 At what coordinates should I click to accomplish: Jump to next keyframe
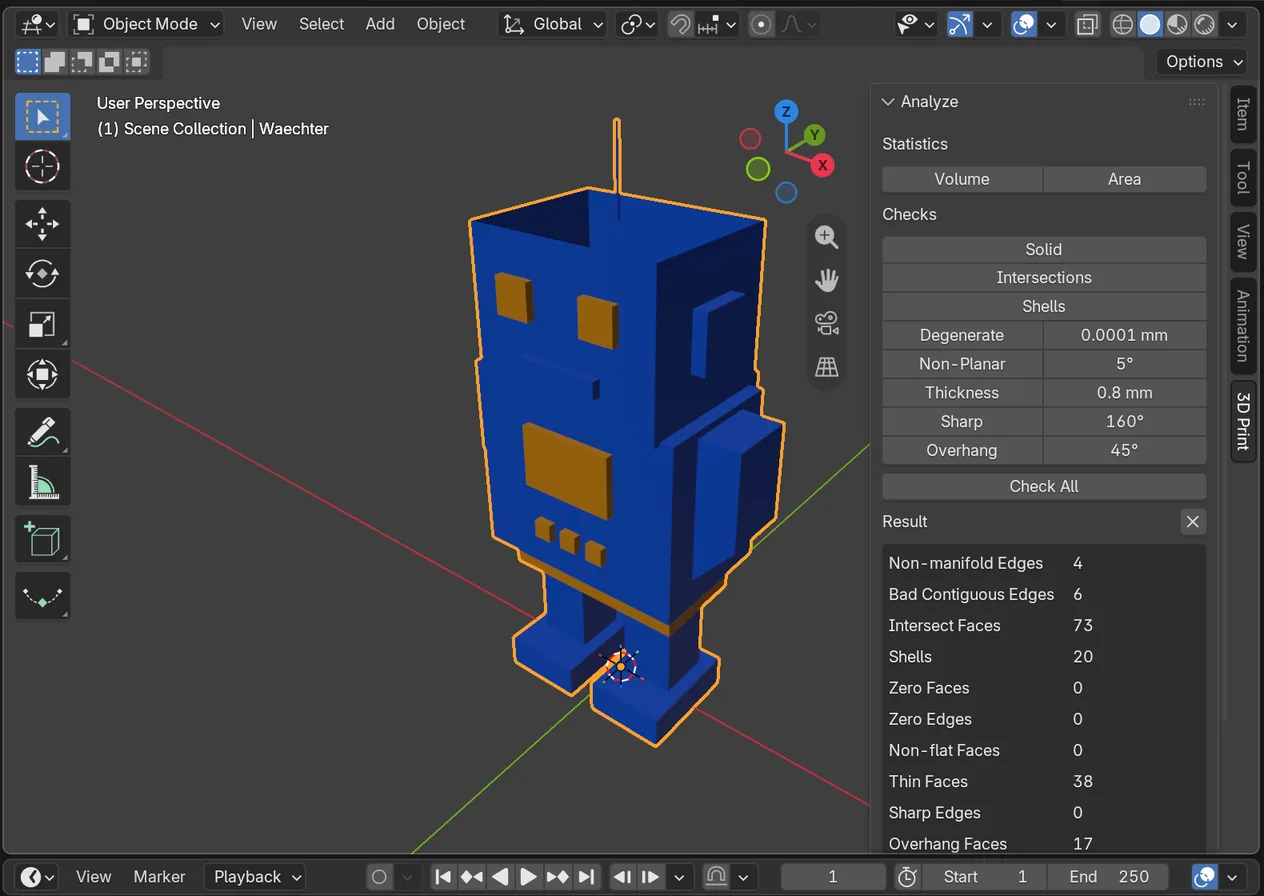558,877
